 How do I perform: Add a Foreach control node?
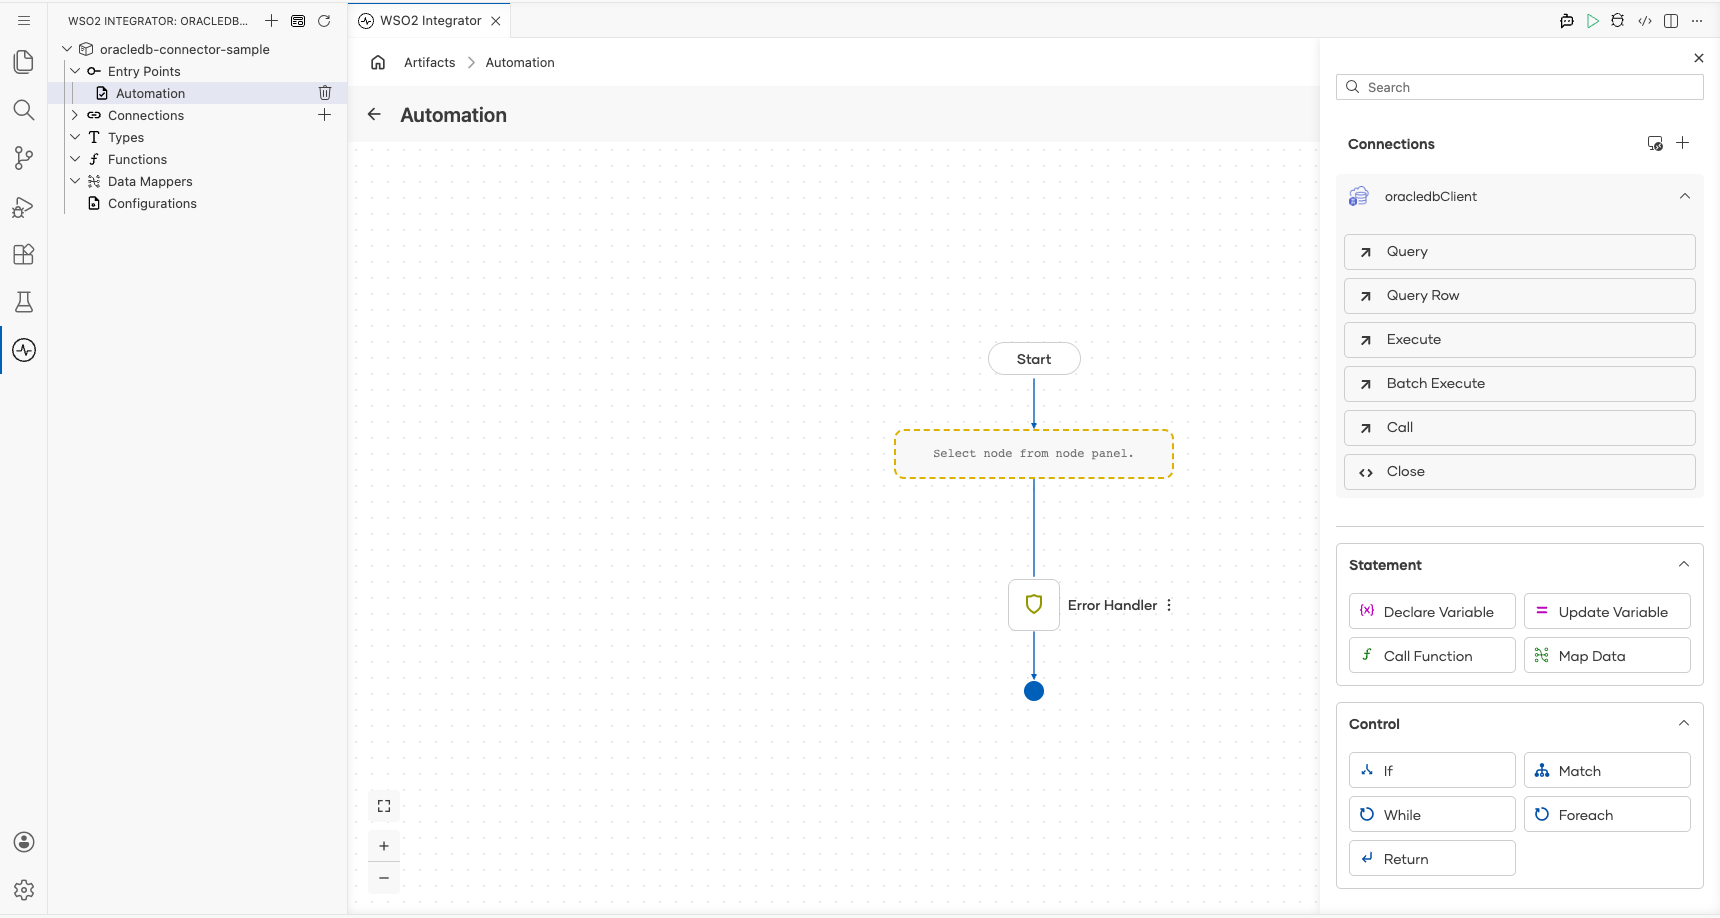[x=1607, y=814]
